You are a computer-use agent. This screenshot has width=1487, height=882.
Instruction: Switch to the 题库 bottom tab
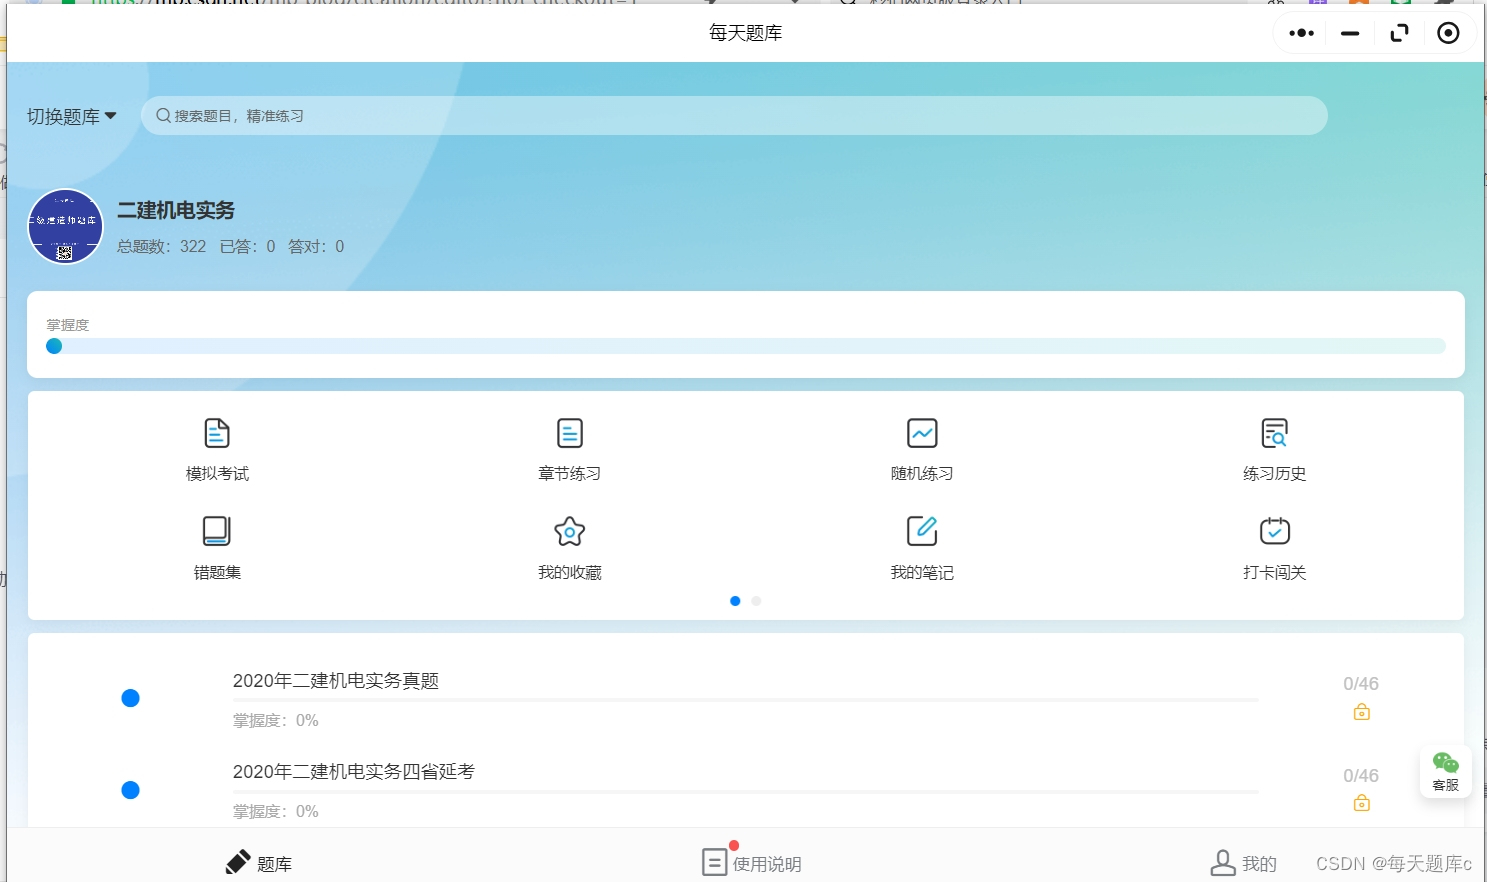259,863
